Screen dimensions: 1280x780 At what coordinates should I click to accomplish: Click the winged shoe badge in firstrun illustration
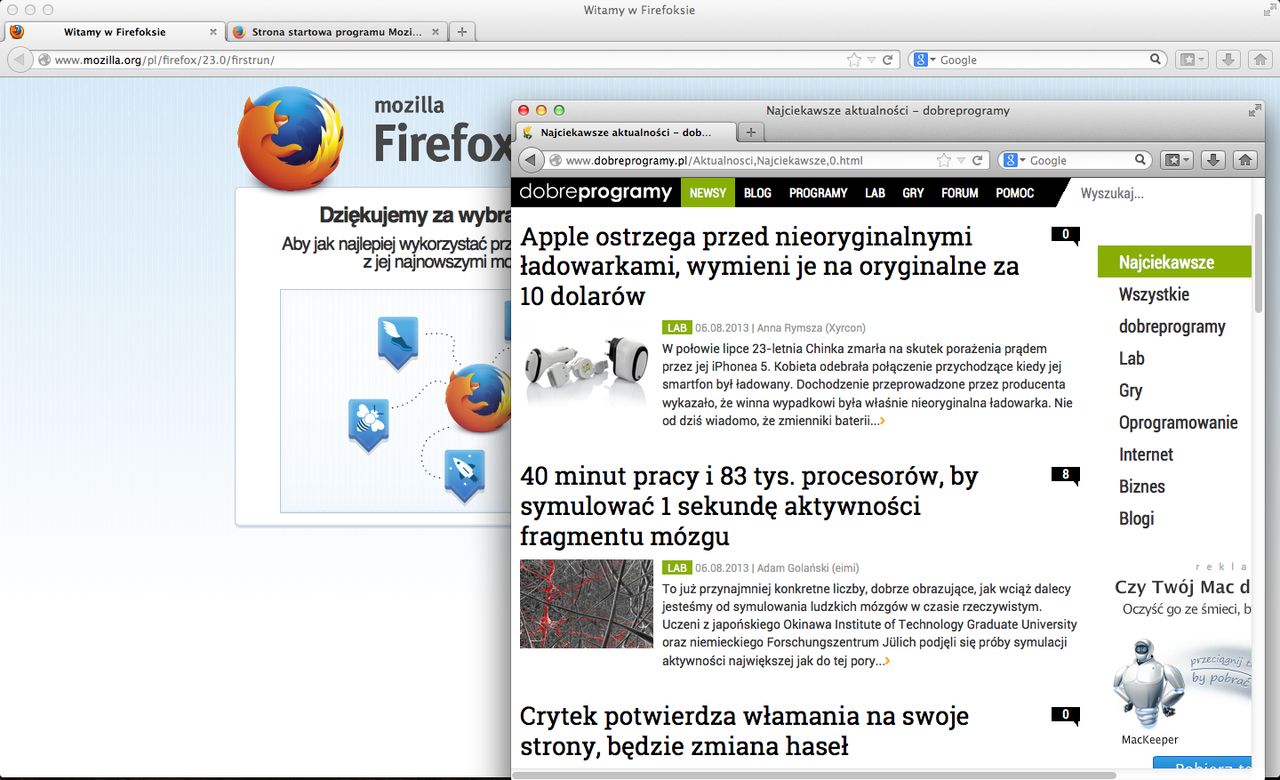point(397,342)
